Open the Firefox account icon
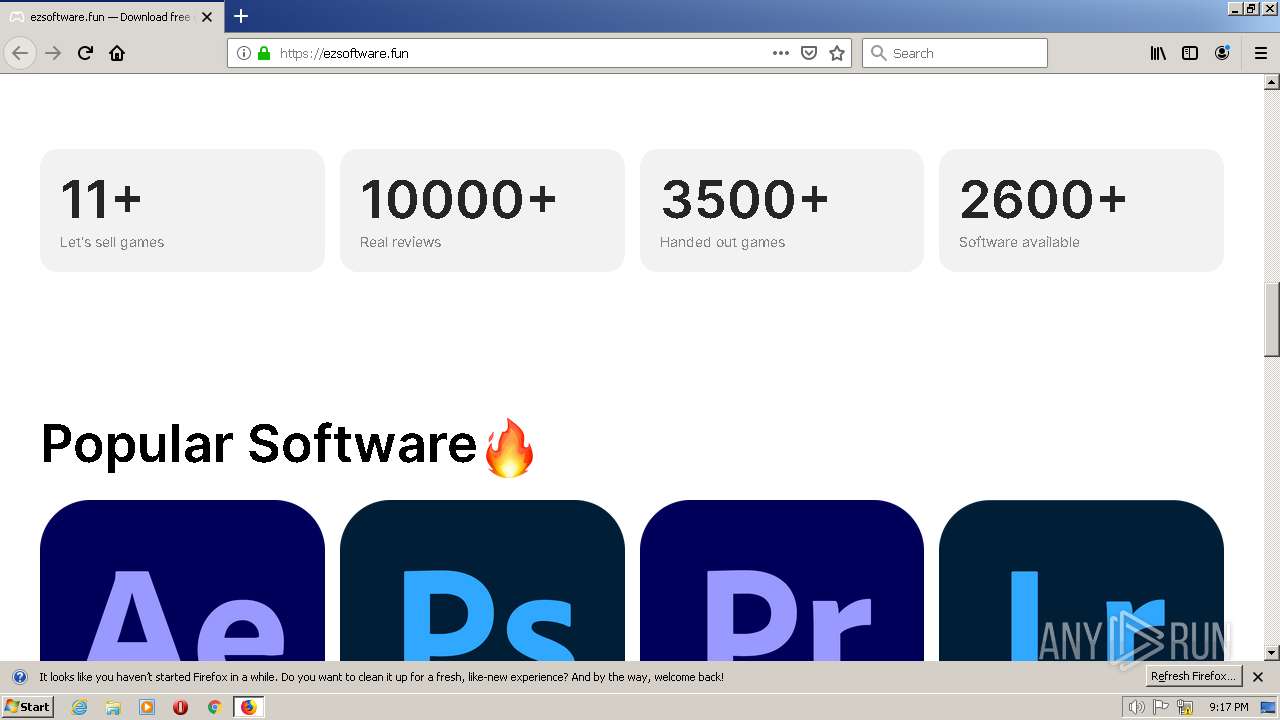This screenshot has width=1280, height=720. tap(1222, 53)
